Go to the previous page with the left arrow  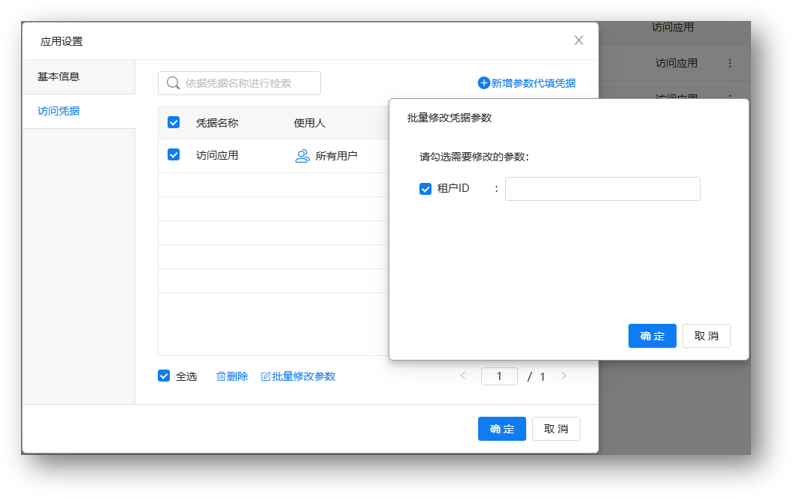(x=463, y=376)
